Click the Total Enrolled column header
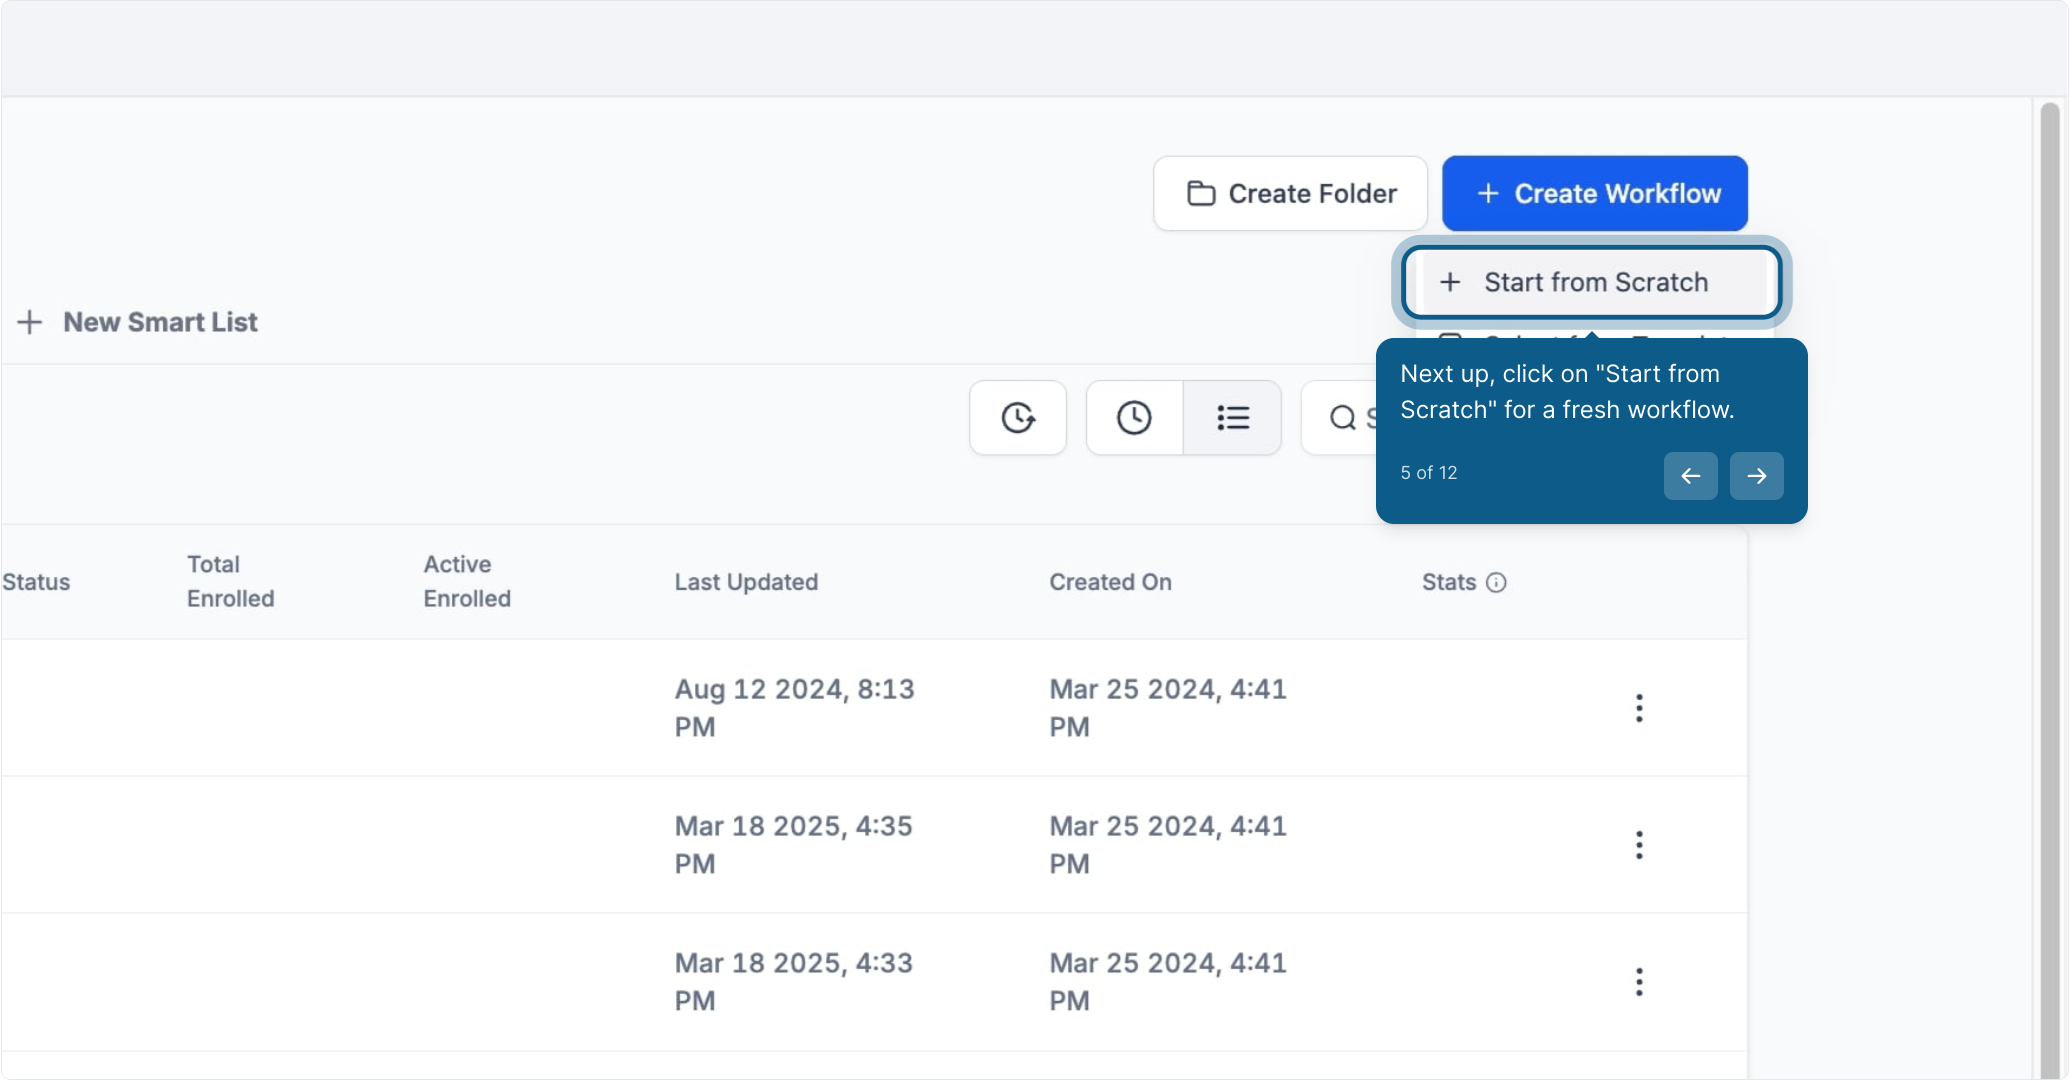The width and height of the screenshot is (2070, 1080). [230, 581]
